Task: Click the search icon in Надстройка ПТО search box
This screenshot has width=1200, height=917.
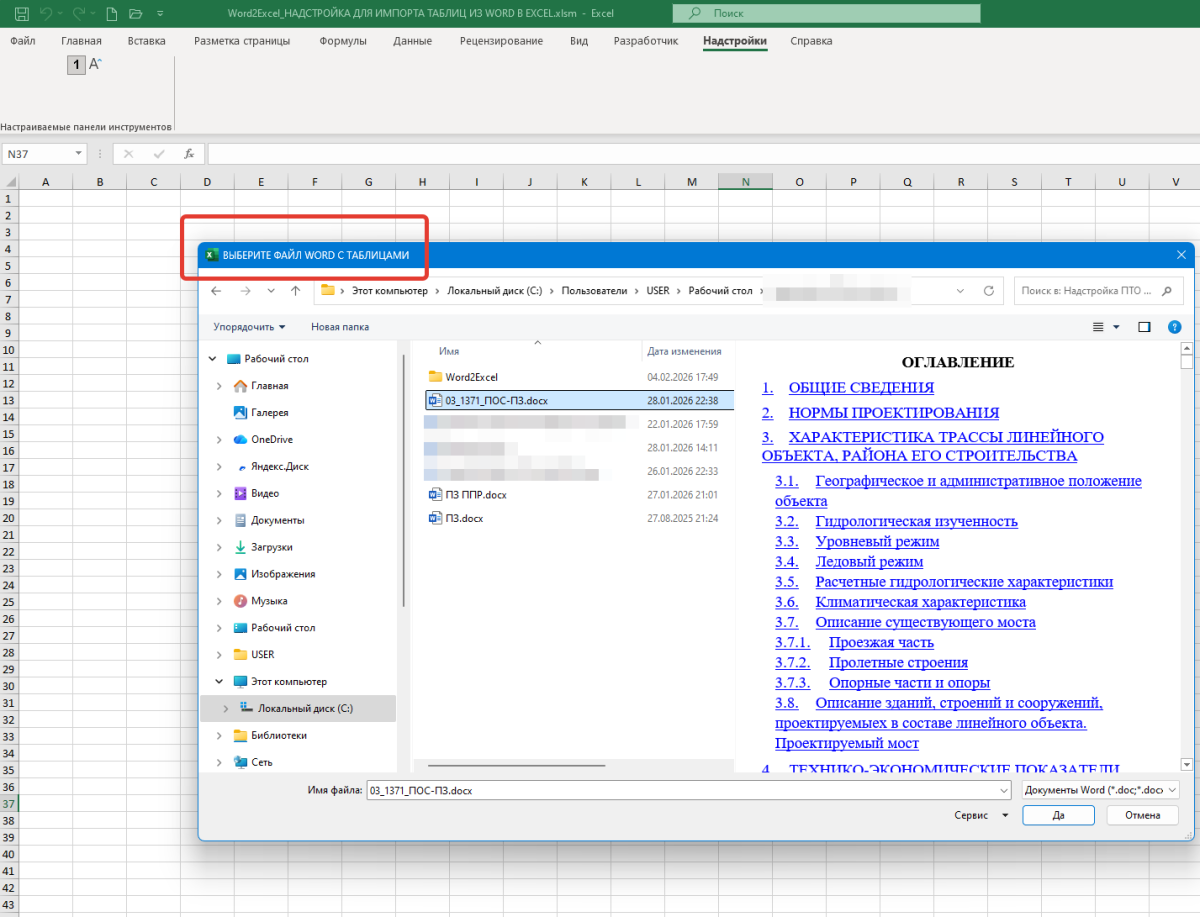Action: [1165, 290]
